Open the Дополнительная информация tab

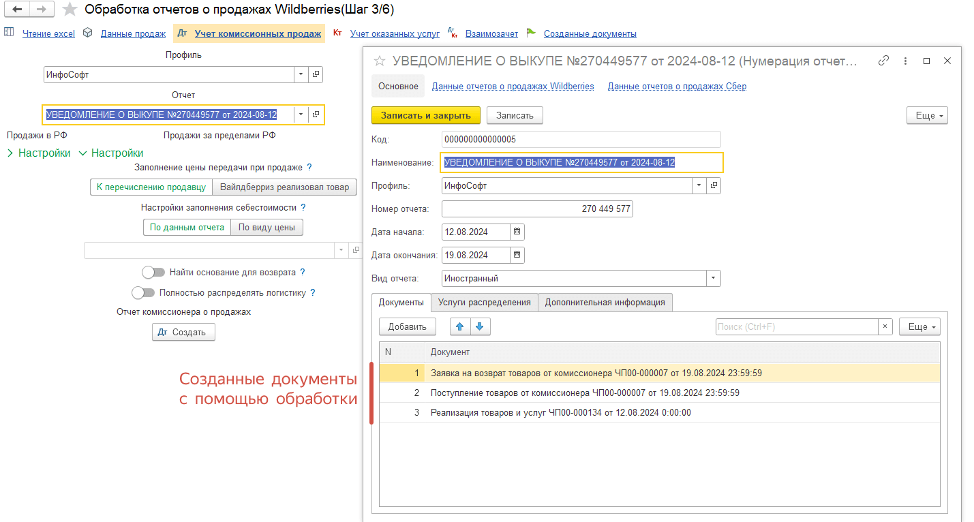605,302
